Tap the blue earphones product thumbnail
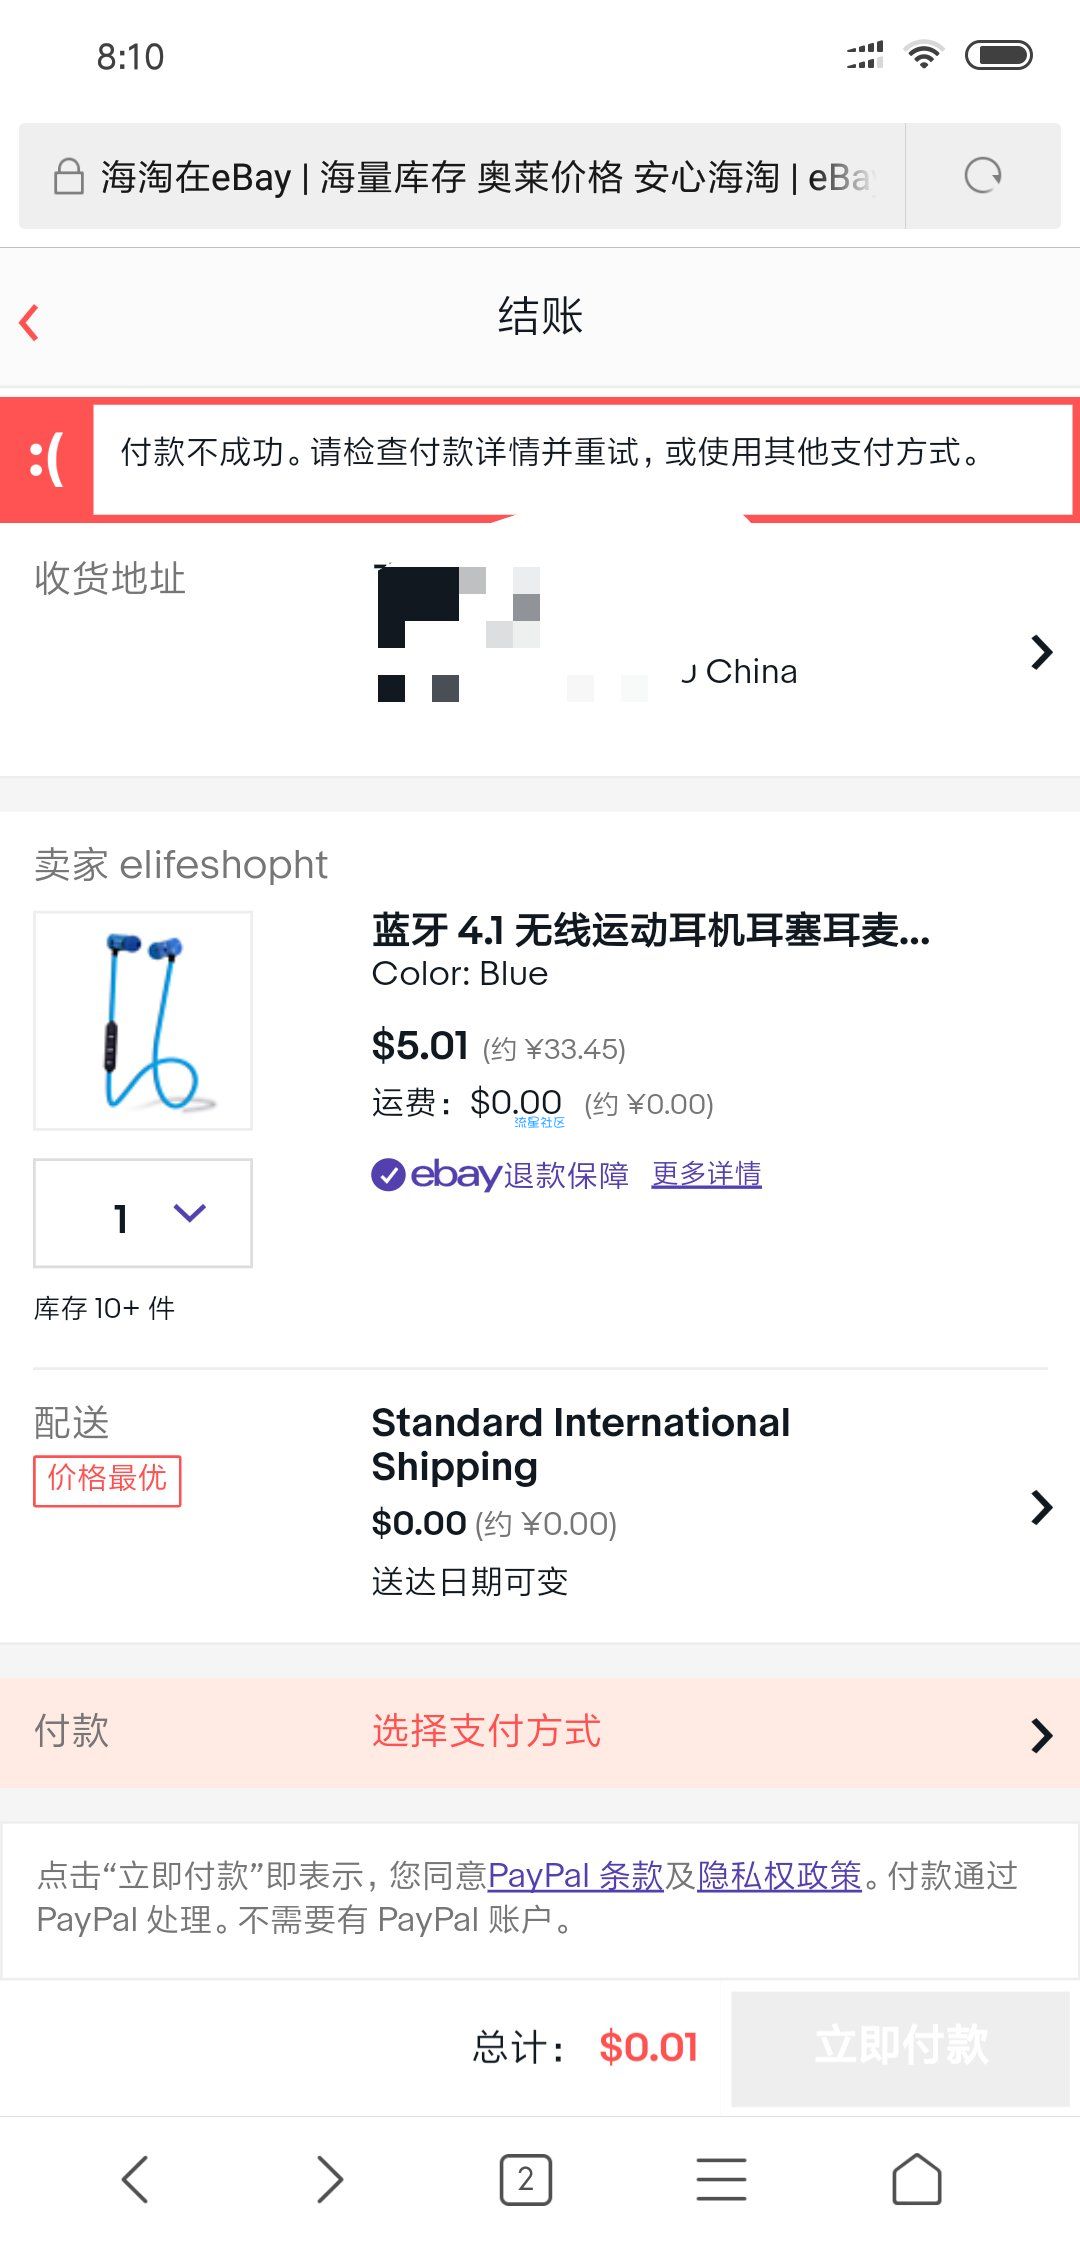This screenshot has height=2244, width=1080. click(x=143, y=1020)
